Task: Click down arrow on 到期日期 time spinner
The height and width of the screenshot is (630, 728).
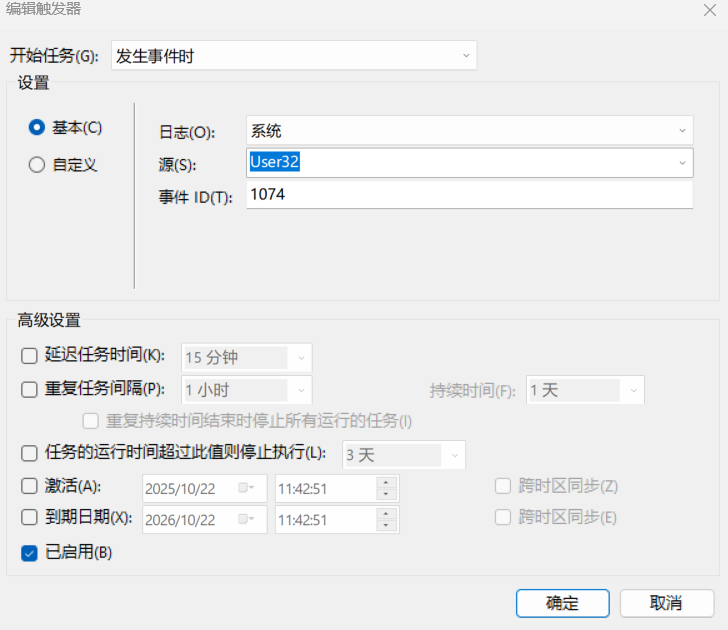Action: (x=387, y=524)
